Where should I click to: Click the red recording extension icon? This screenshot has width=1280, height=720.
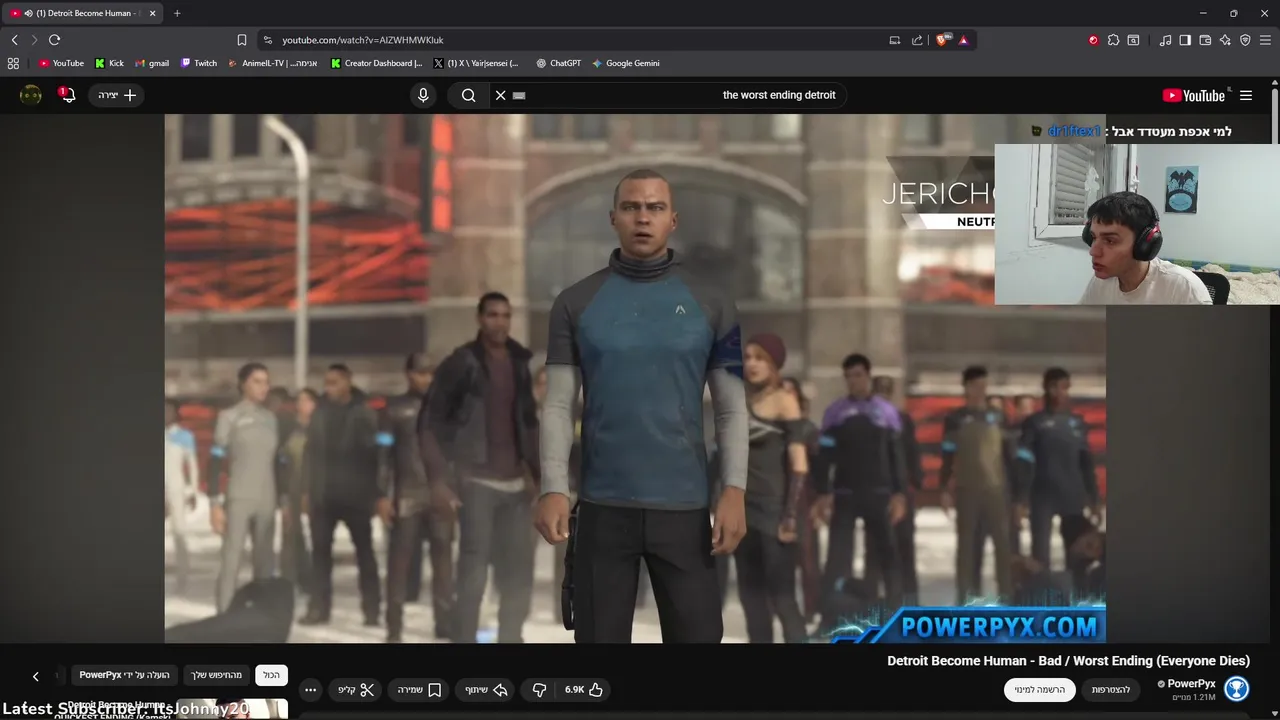pyautogui.click(x=1093, y=40)
